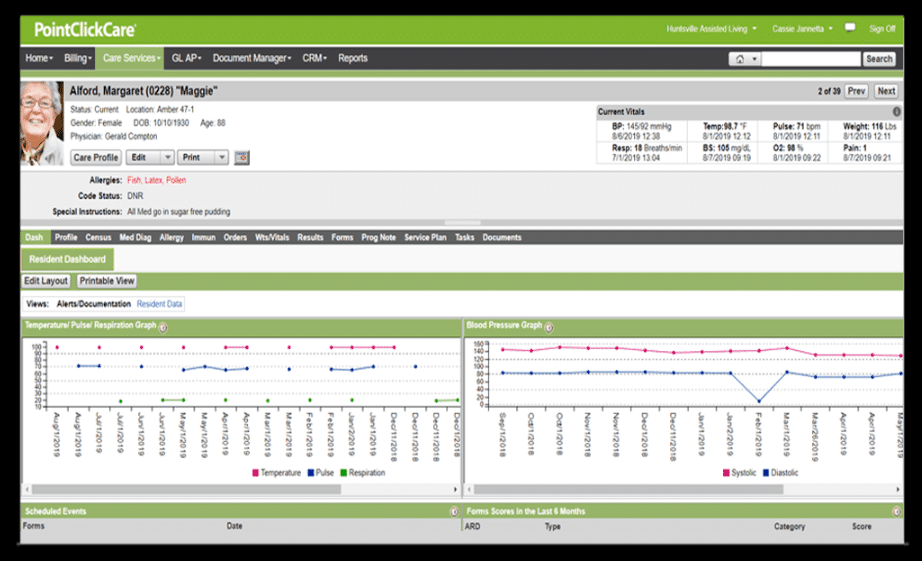Viewport: 922px width, 561px height.
Task: Switch to the Results tab
Action: tap(310, 238)
